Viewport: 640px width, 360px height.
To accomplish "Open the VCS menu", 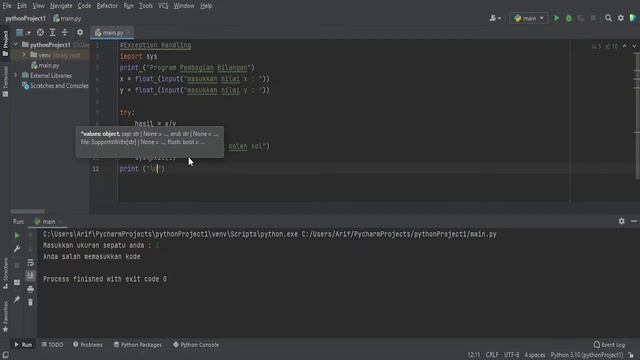I will point(163,6).
